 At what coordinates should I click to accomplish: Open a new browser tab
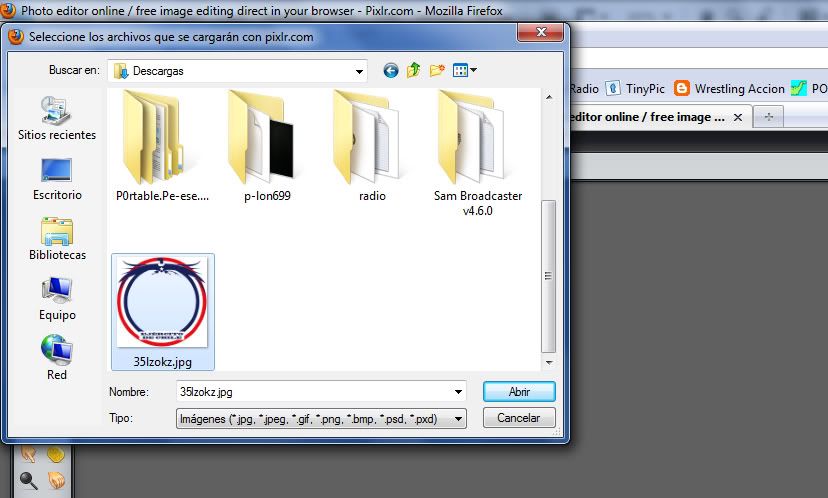(x=769, y=117)
